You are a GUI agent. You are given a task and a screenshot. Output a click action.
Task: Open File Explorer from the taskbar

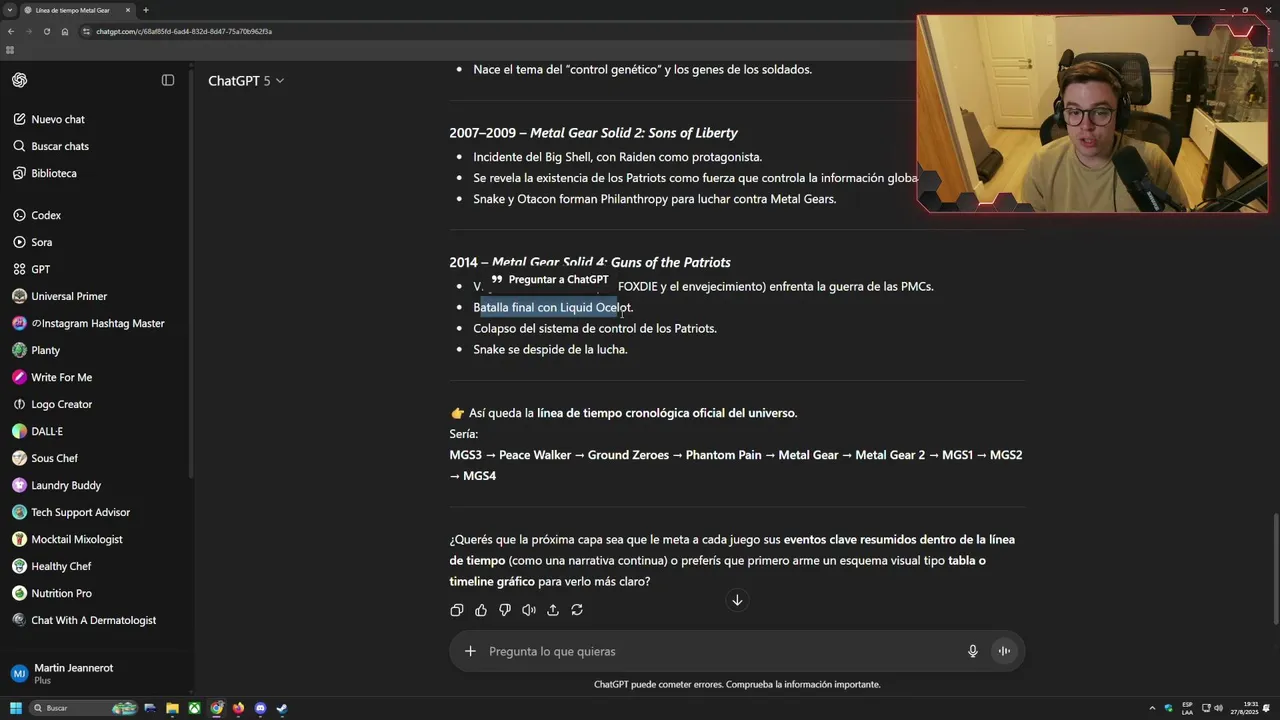point(172,708)
